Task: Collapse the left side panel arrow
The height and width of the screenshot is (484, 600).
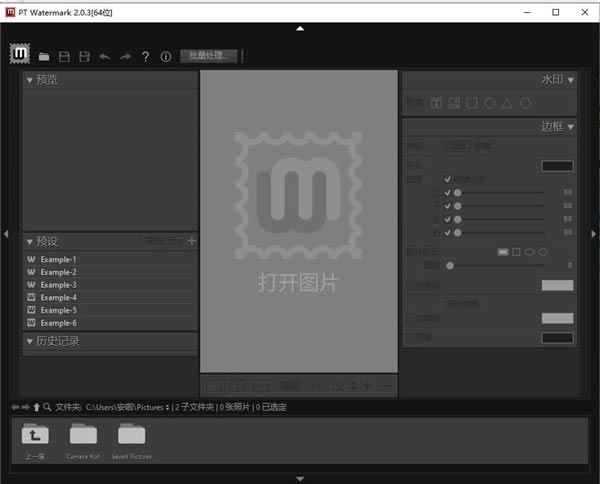Action: [6, 234]
